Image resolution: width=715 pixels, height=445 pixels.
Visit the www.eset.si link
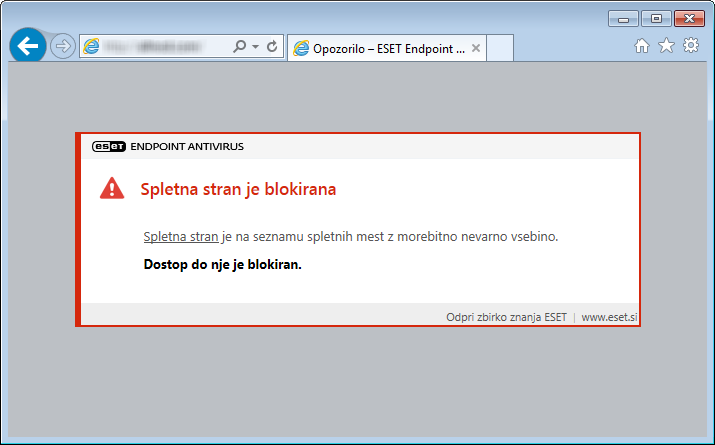[x=609, y=317]
